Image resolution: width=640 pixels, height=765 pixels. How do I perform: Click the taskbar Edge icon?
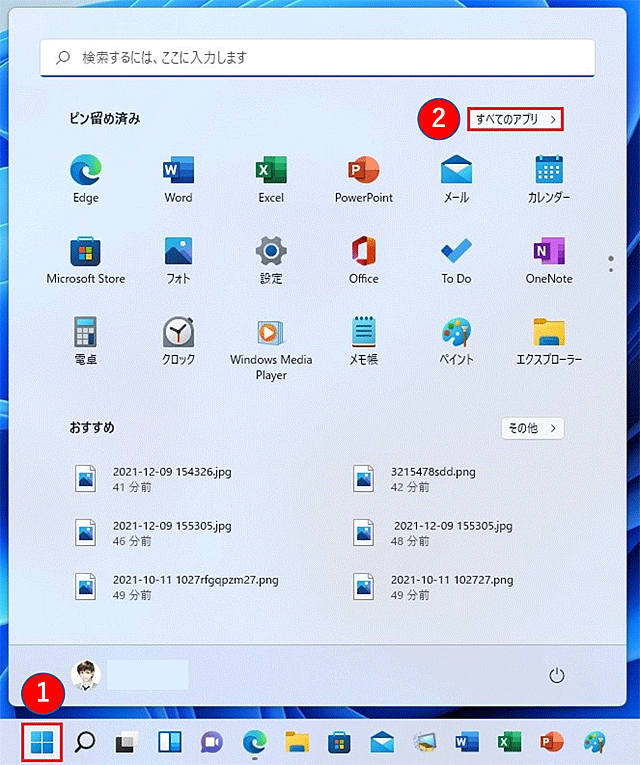255,743
